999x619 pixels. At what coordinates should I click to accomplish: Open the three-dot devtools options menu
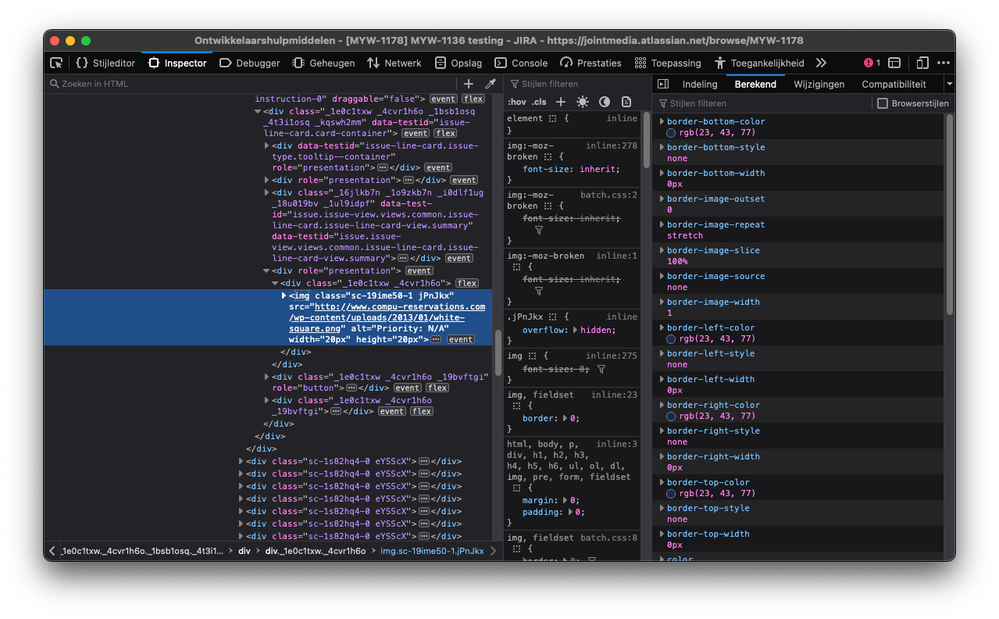[944, 63]
